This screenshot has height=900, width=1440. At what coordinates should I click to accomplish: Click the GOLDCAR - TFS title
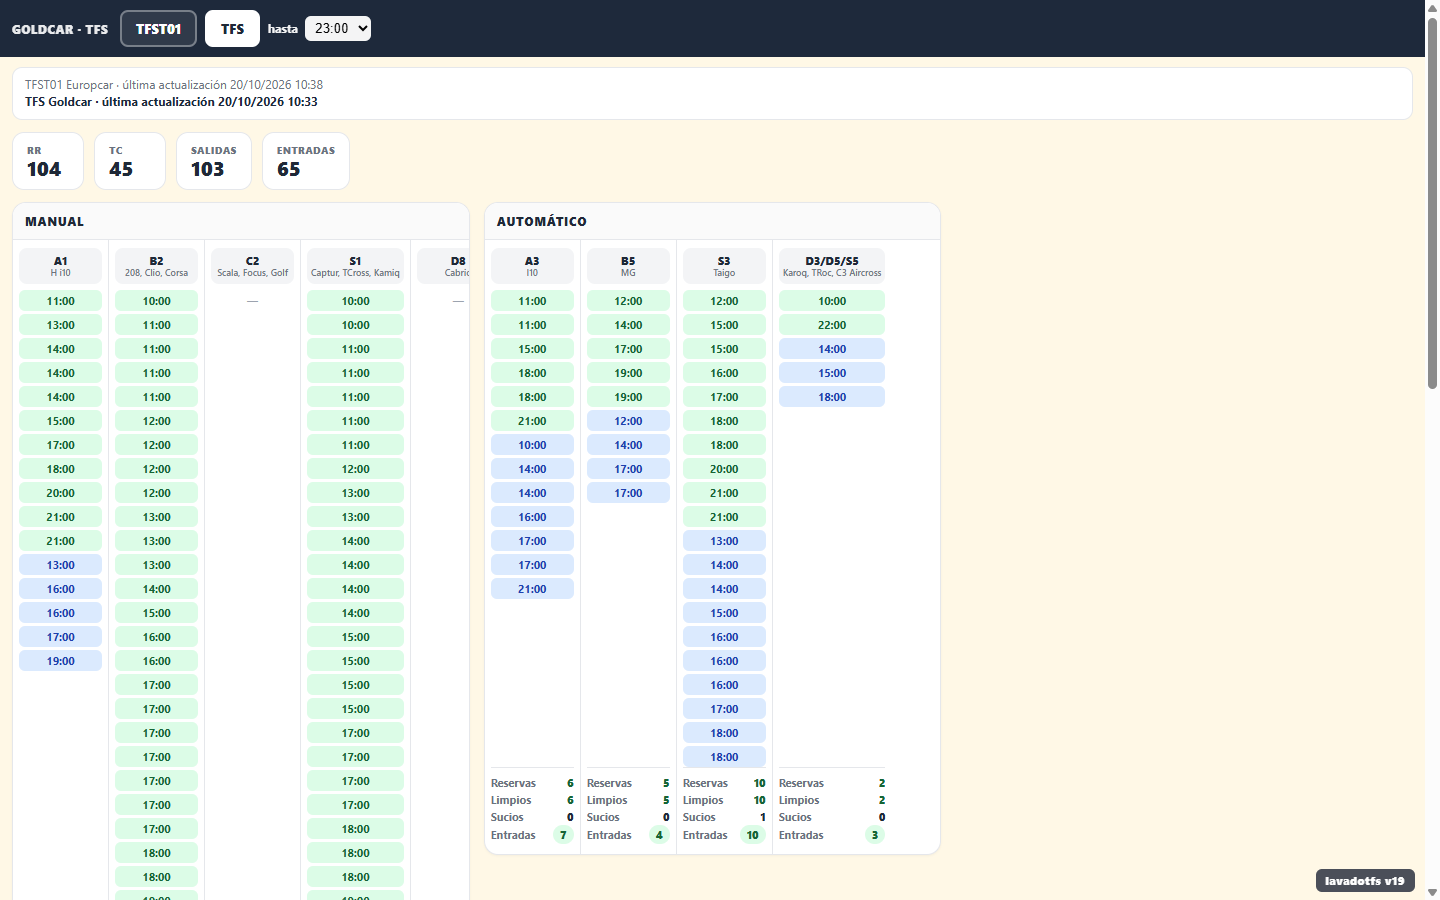click(x=60, y=29)
